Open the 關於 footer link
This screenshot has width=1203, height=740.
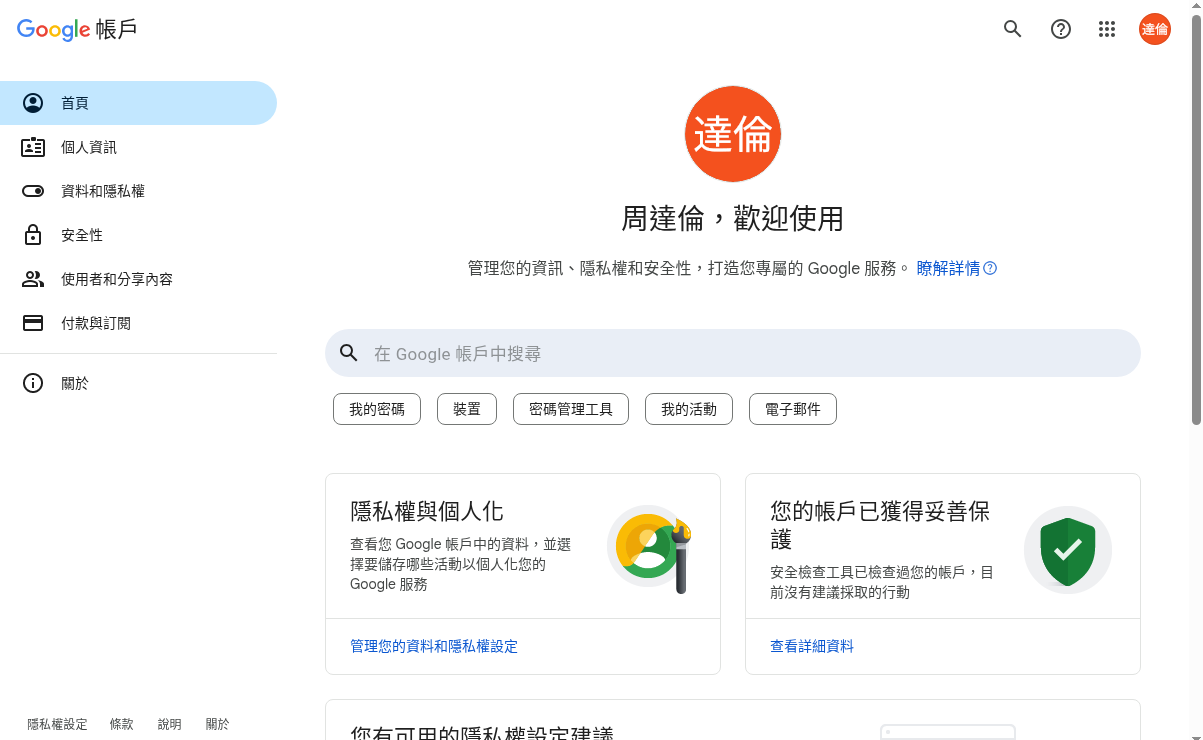[x=217, y=724]
